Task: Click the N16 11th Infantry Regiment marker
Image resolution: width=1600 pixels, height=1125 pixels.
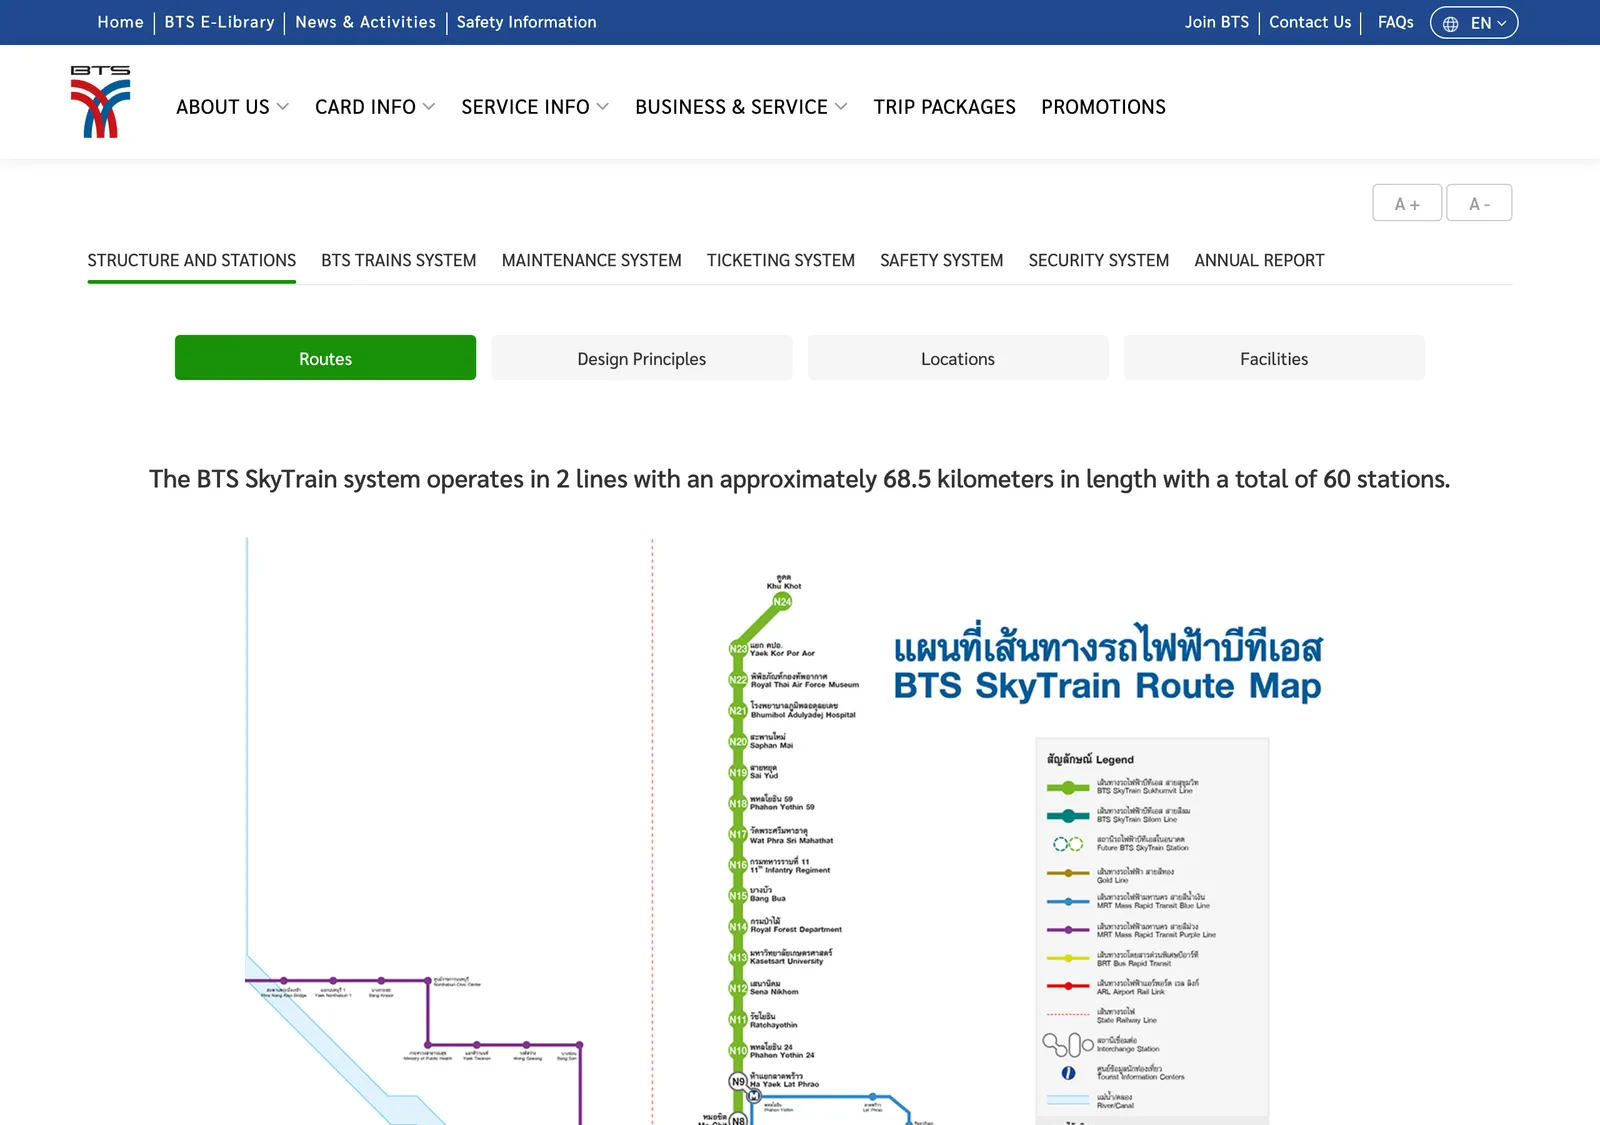Action: (738, 865)
